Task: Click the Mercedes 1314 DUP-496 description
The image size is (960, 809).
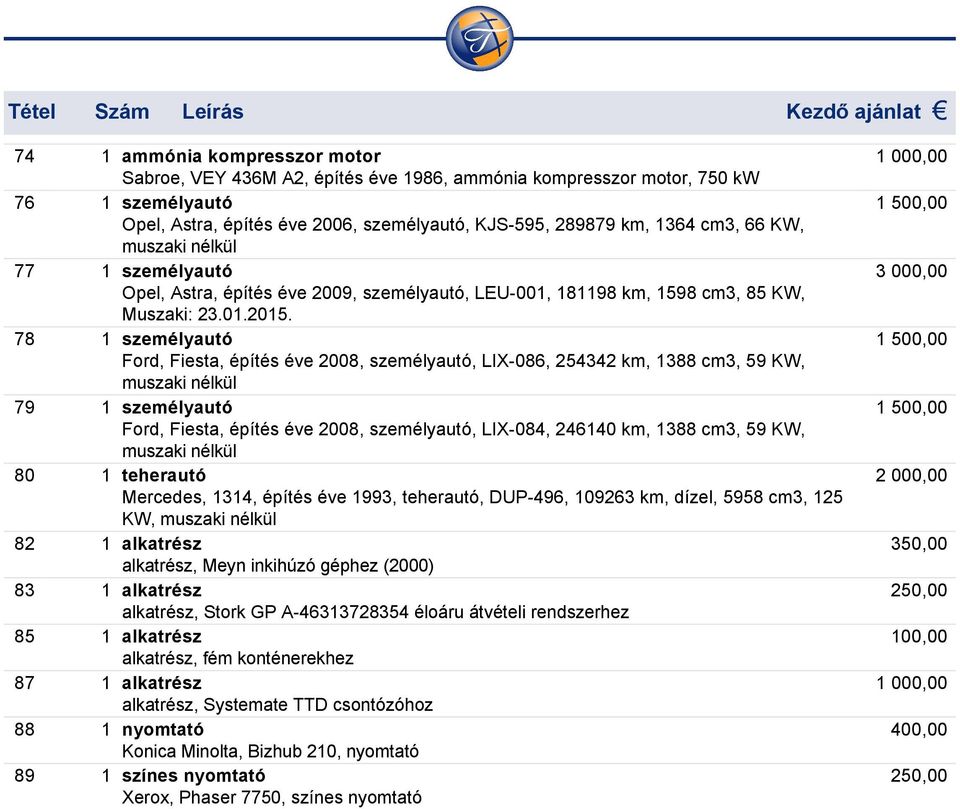Action: coord(482,508)
